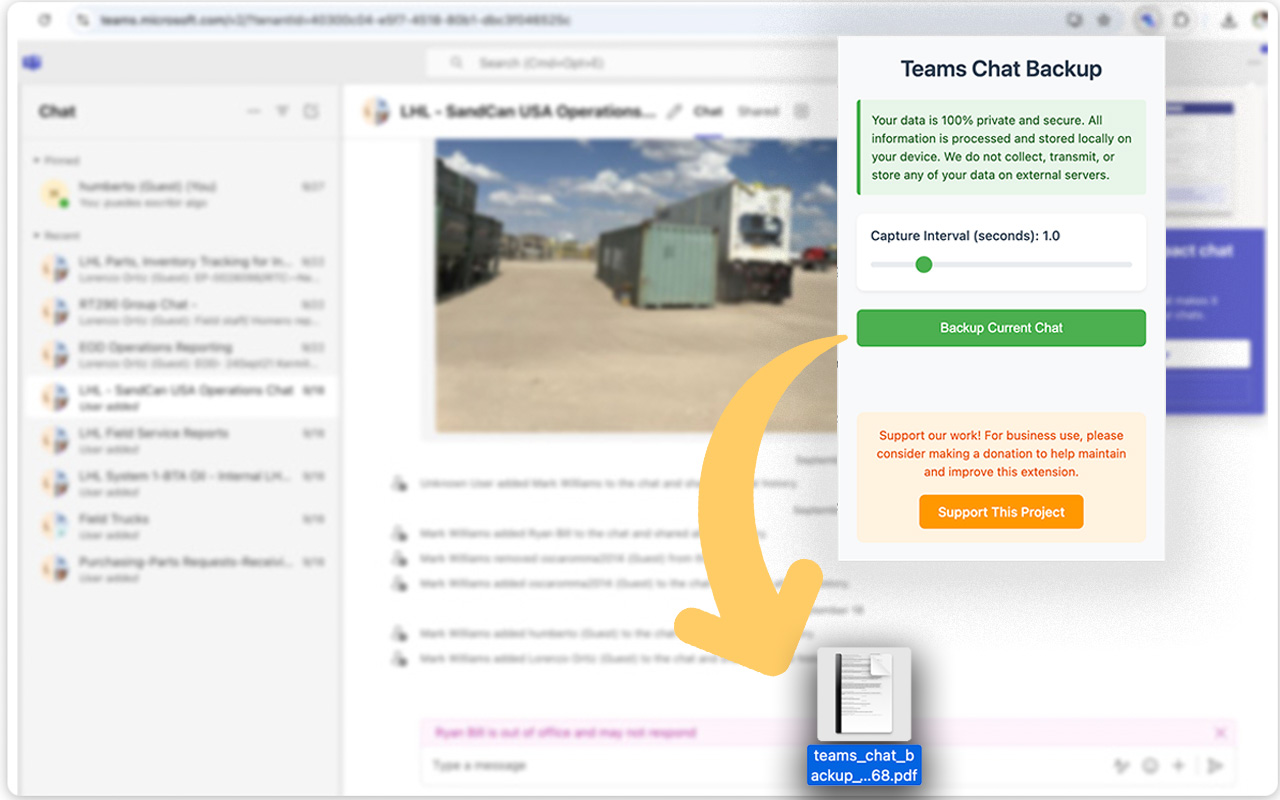Open the emoji picker in message box
Screen dimensions: 1280x800
pos(1148,765)
